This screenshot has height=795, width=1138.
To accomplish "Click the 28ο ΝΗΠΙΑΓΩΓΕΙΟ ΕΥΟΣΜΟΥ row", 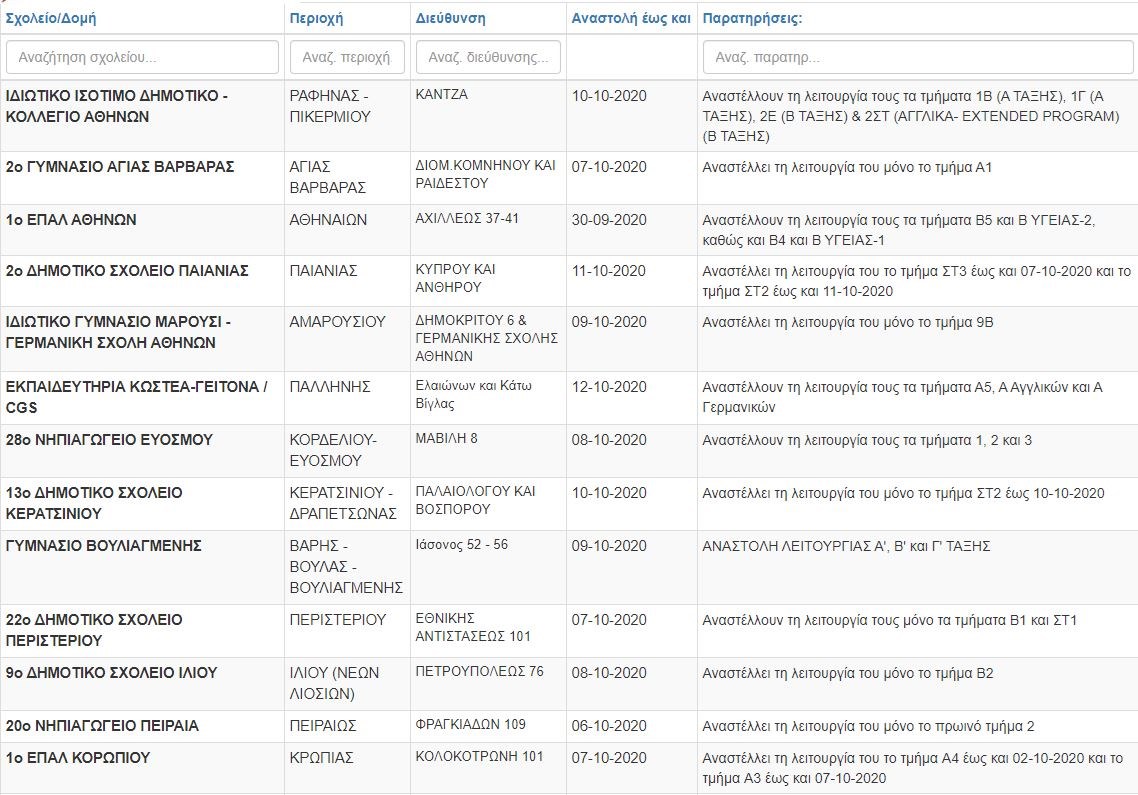I will 109,441.
